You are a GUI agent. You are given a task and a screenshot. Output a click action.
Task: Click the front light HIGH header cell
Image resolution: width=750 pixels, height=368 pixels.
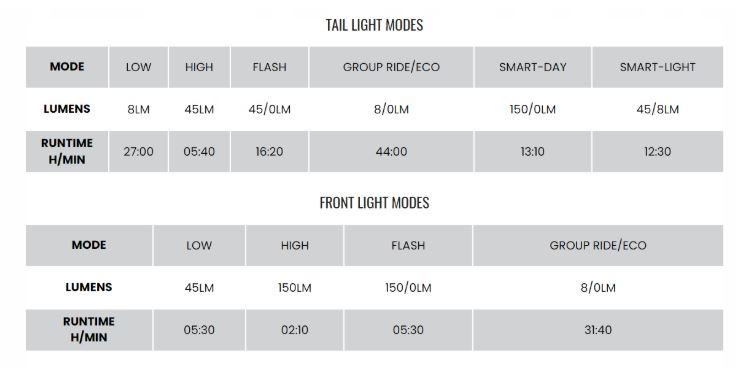[295, 245]
